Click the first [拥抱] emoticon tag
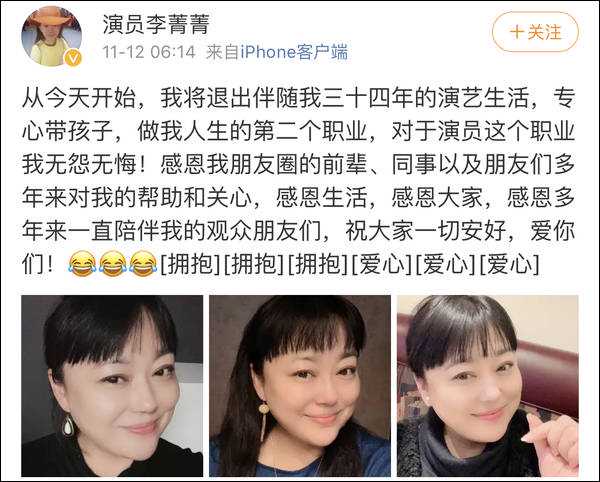The height and width of the screenshot is (482, 600). pyautogui.click(x=190, y=264)
